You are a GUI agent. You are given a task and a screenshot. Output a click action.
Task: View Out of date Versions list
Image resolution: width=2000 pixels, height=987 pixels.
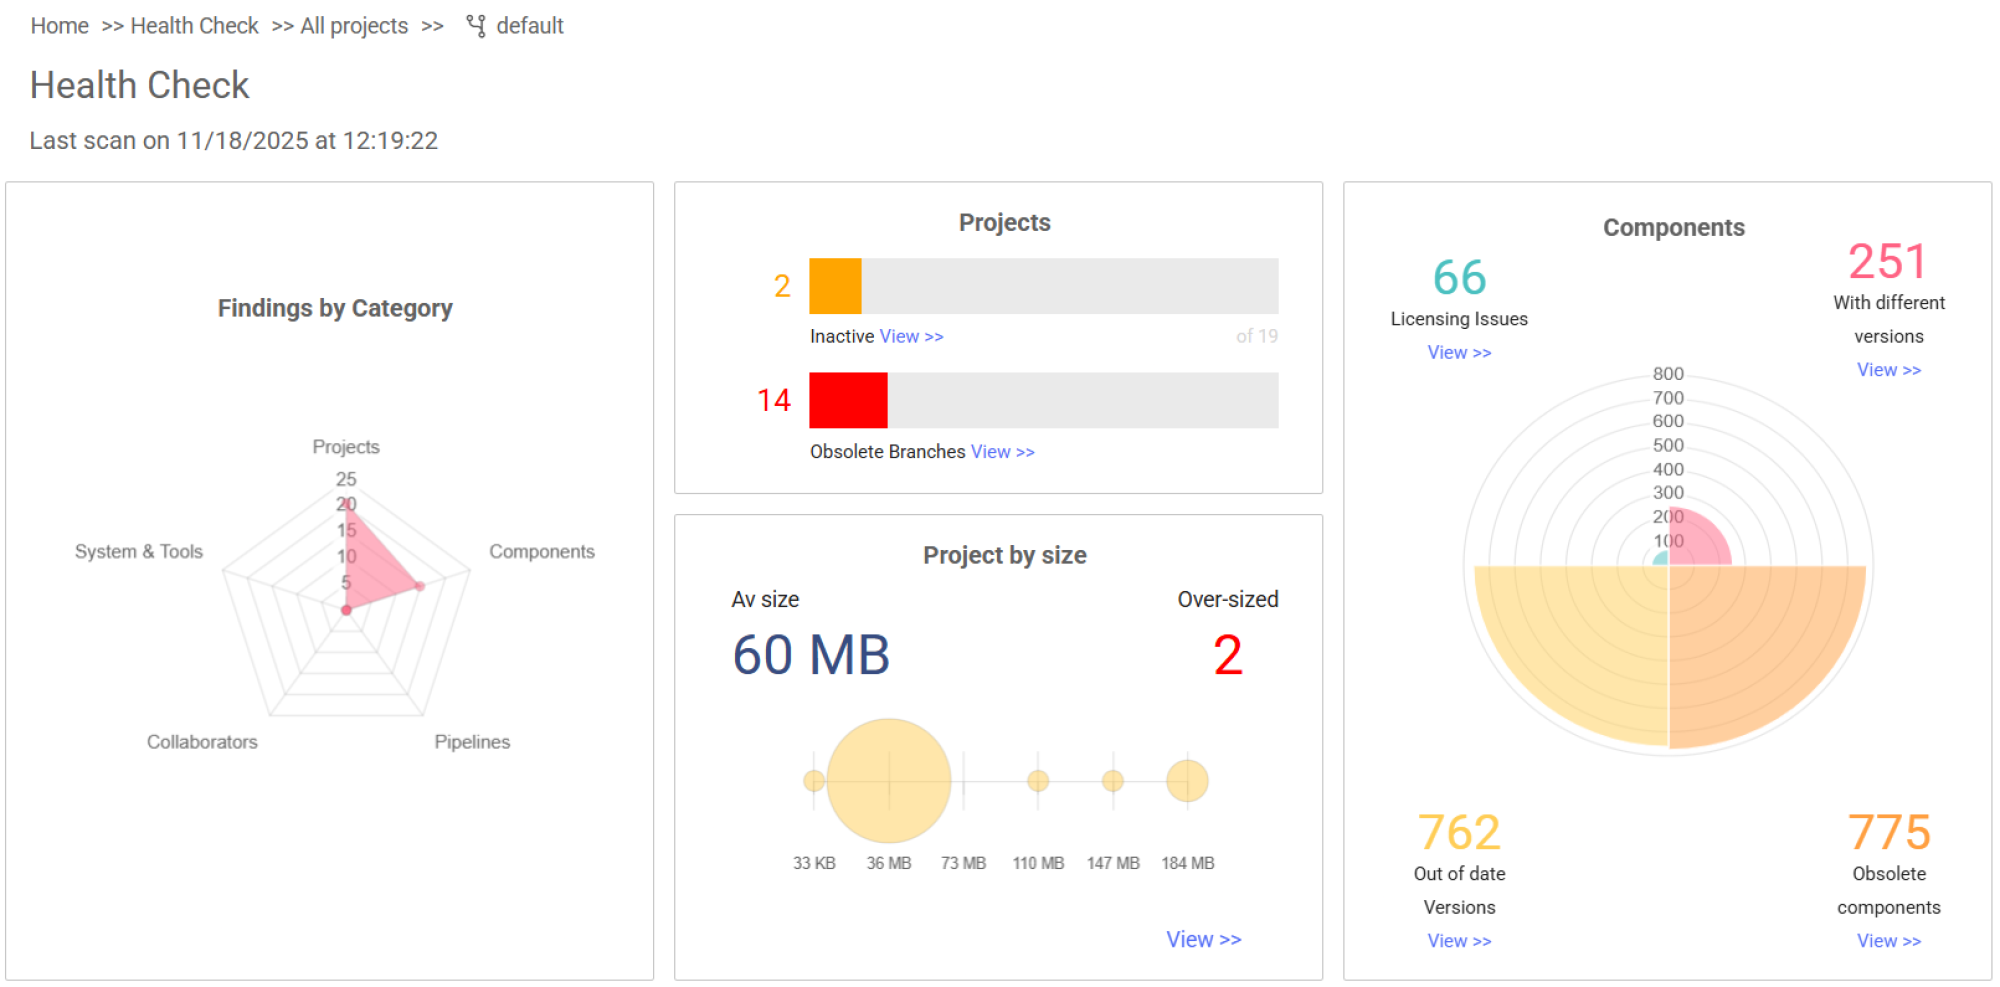1458,941
